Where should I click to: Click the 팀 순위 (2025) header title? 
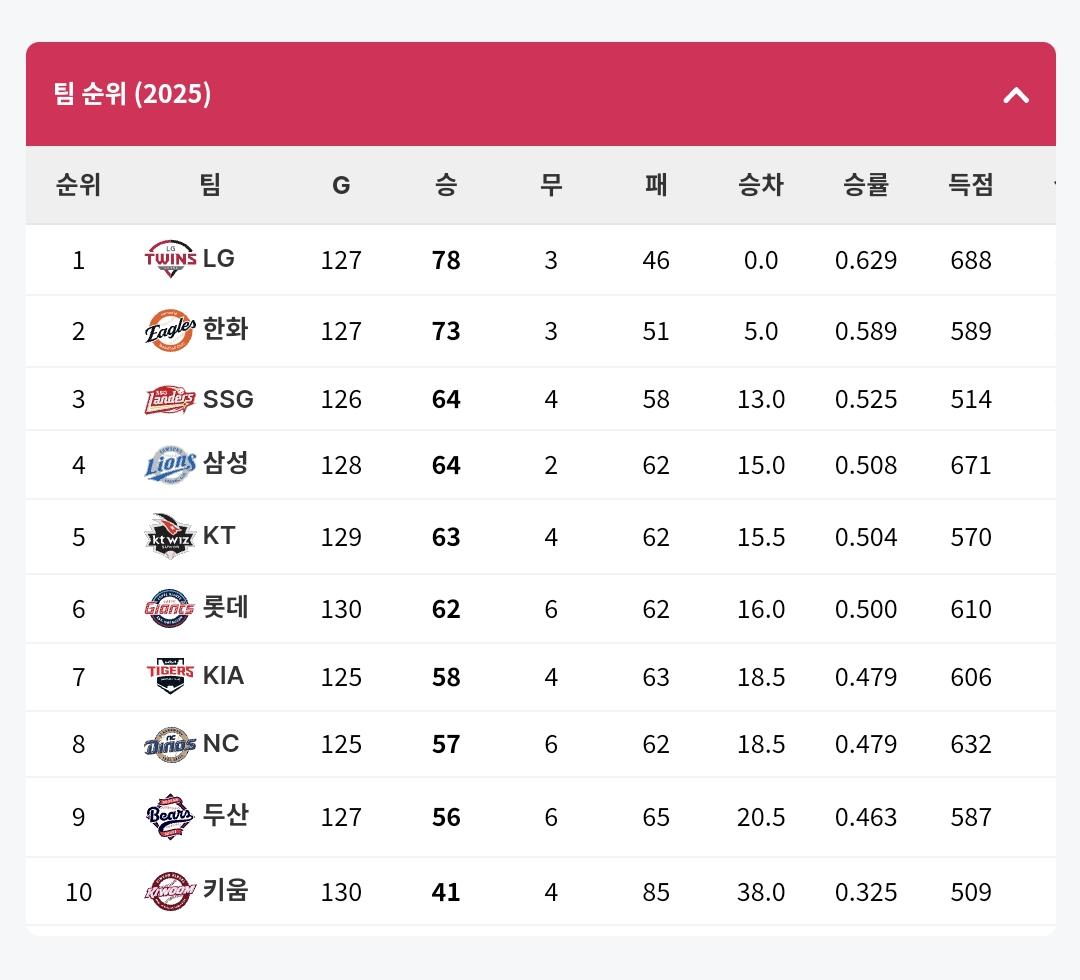point(132,95)
